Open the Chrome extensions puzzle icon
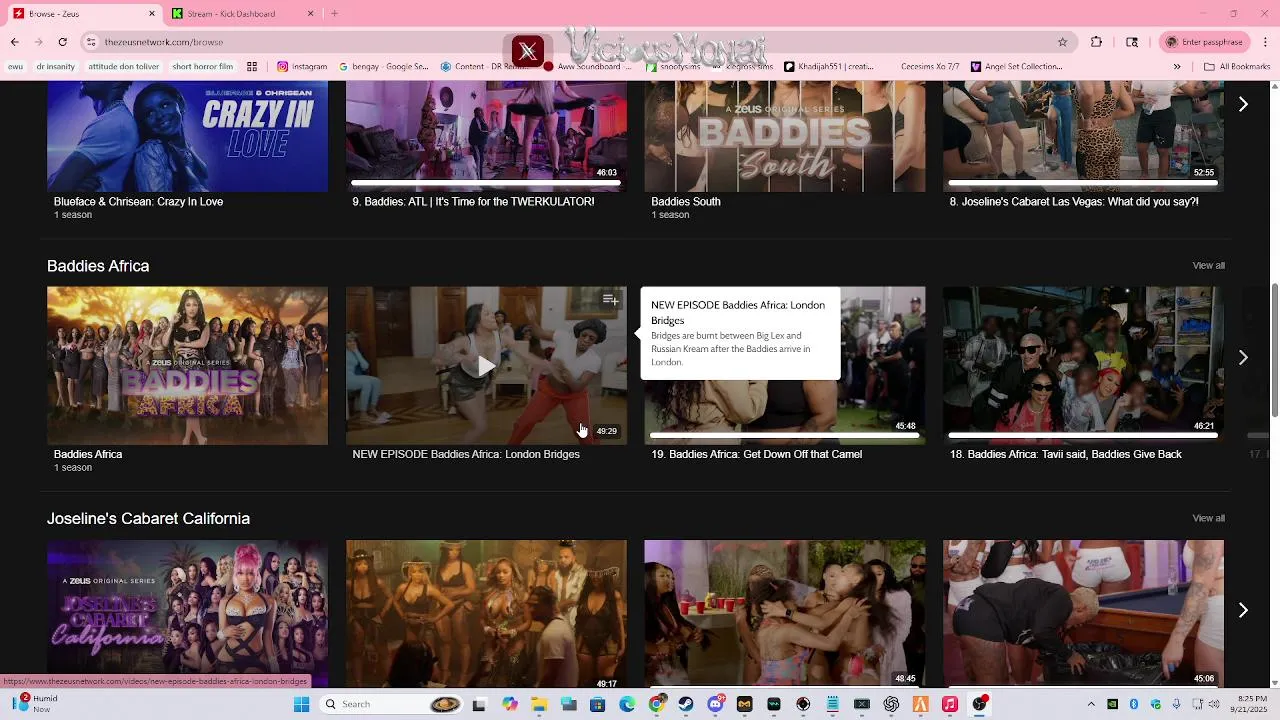The width and height of the screenshot is (1280, 720). point(1096,42)
